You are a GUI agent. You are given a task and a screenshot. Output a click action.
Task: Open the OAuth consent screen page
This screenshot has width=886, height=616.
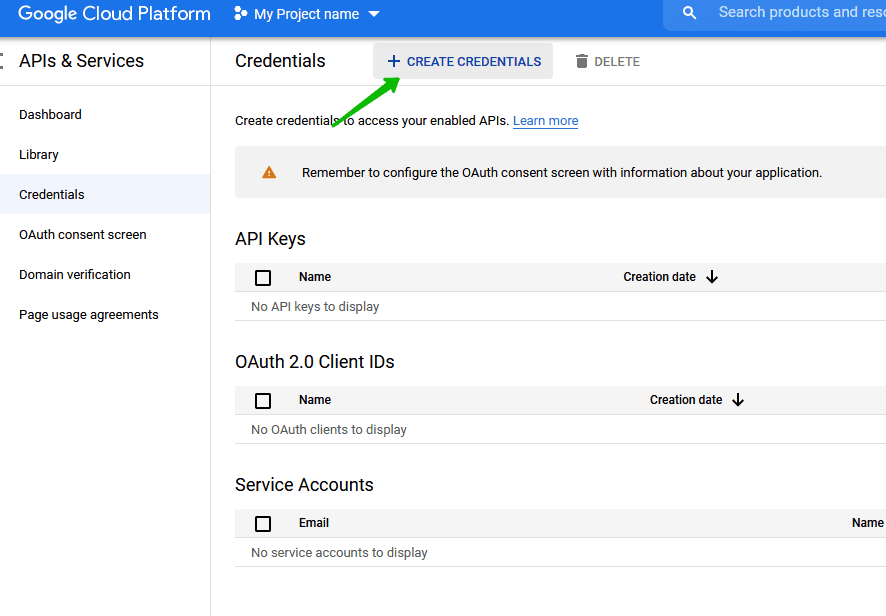[83, 235]
